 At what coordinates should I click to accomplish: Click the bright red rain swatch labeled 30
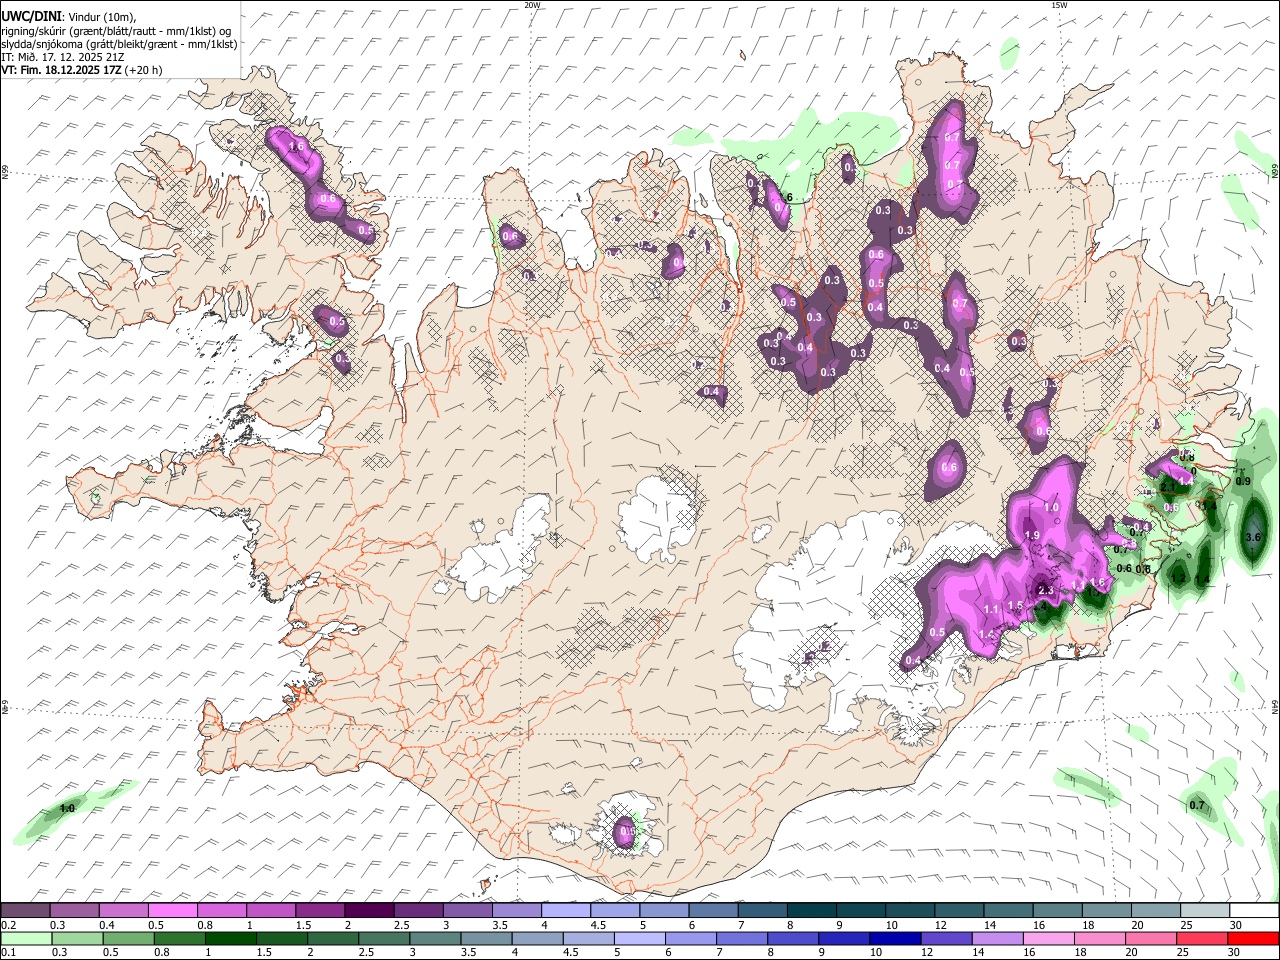(1255, 938)
